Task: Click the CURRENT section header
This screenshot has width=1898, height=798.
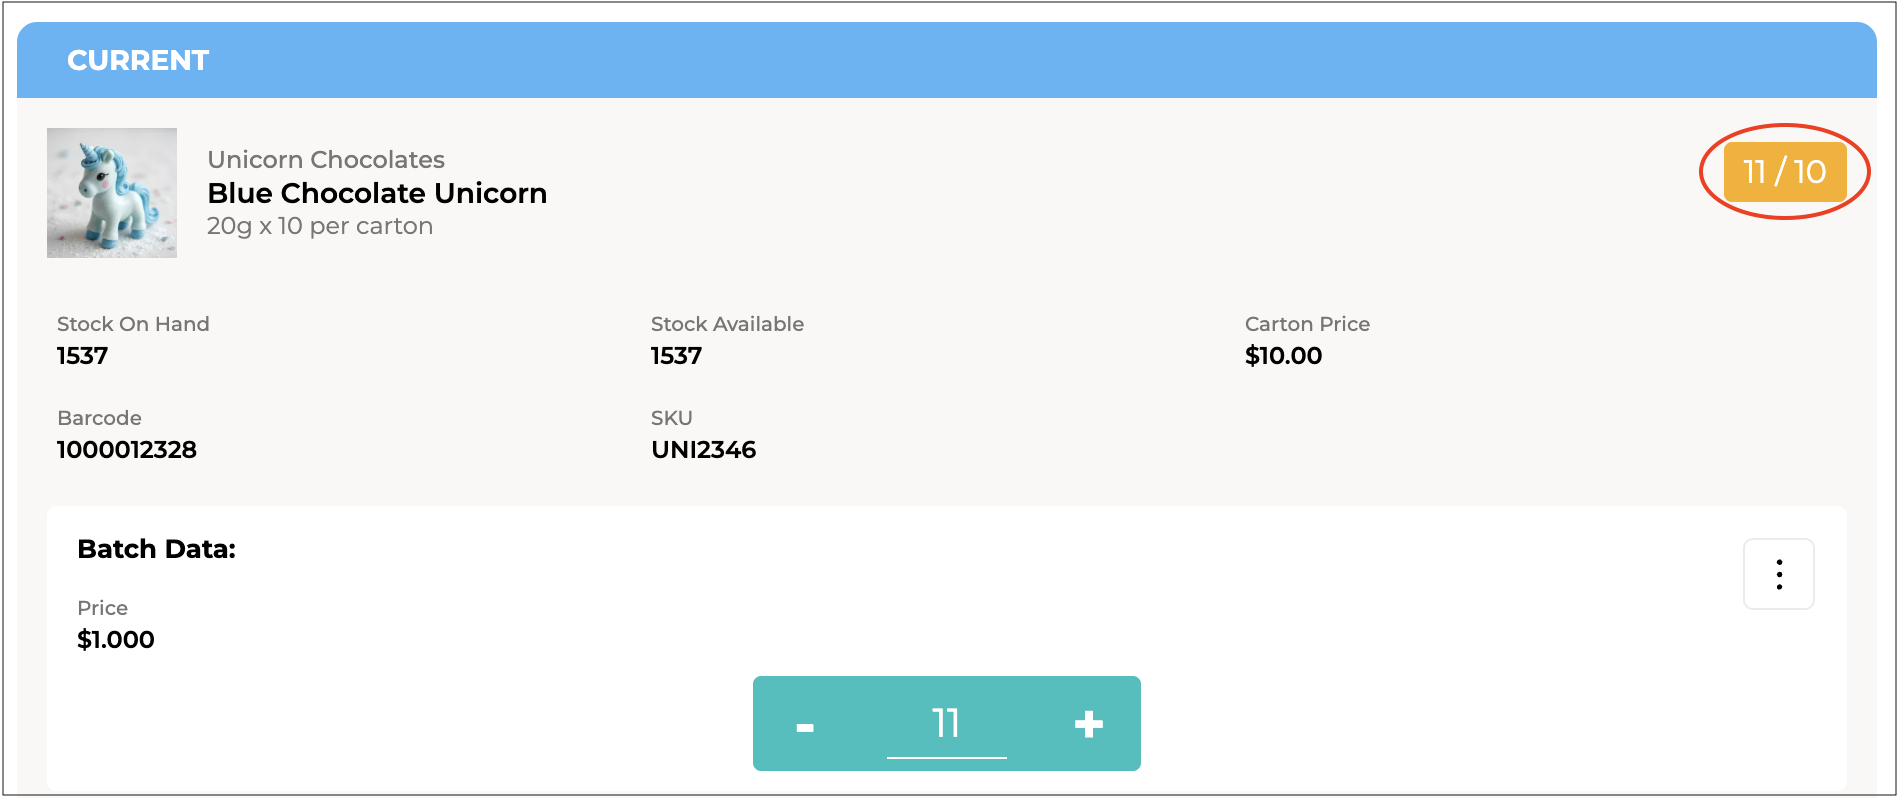Action: point(138,60)
